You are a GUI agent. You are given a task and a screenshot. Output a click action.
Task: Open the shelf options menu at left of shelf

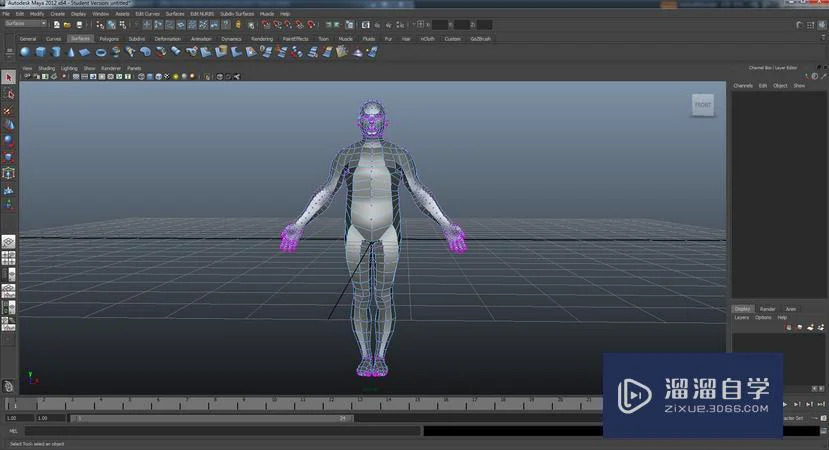coord(9,52)
